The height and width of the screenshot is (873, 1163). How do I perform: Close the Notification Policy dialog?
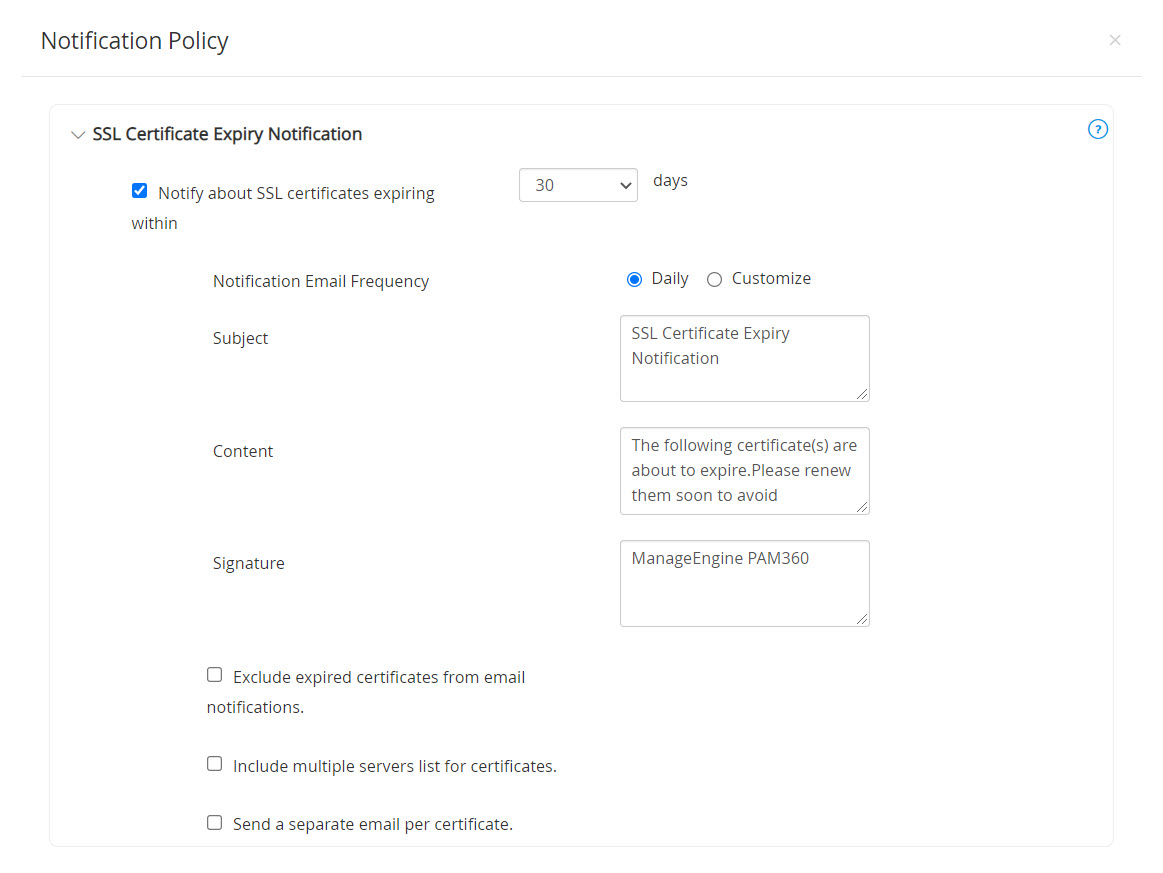point(1115,40)
